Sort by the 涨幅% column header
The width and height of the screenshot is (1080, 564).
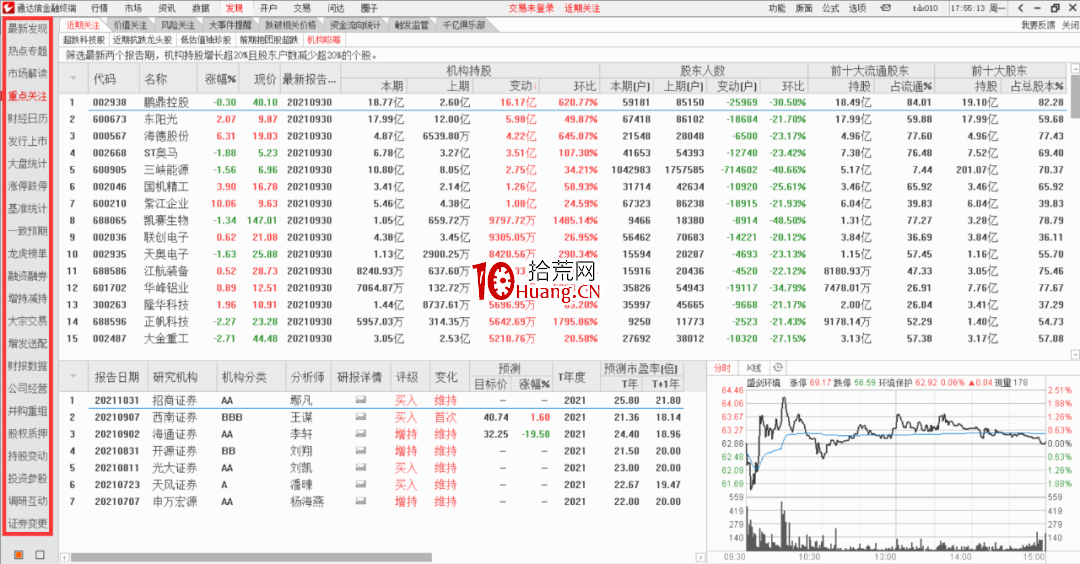coord(220,79)
